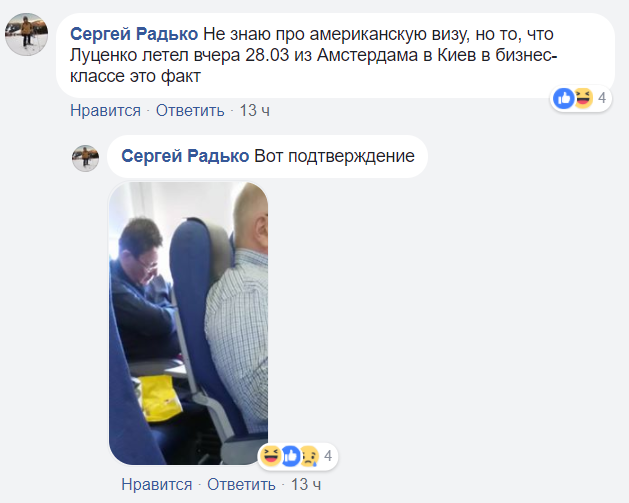The height and width of the screenshot is (503, 629).
Task: Open the large commenter profile avatar
Action: [x=26, y=34]
